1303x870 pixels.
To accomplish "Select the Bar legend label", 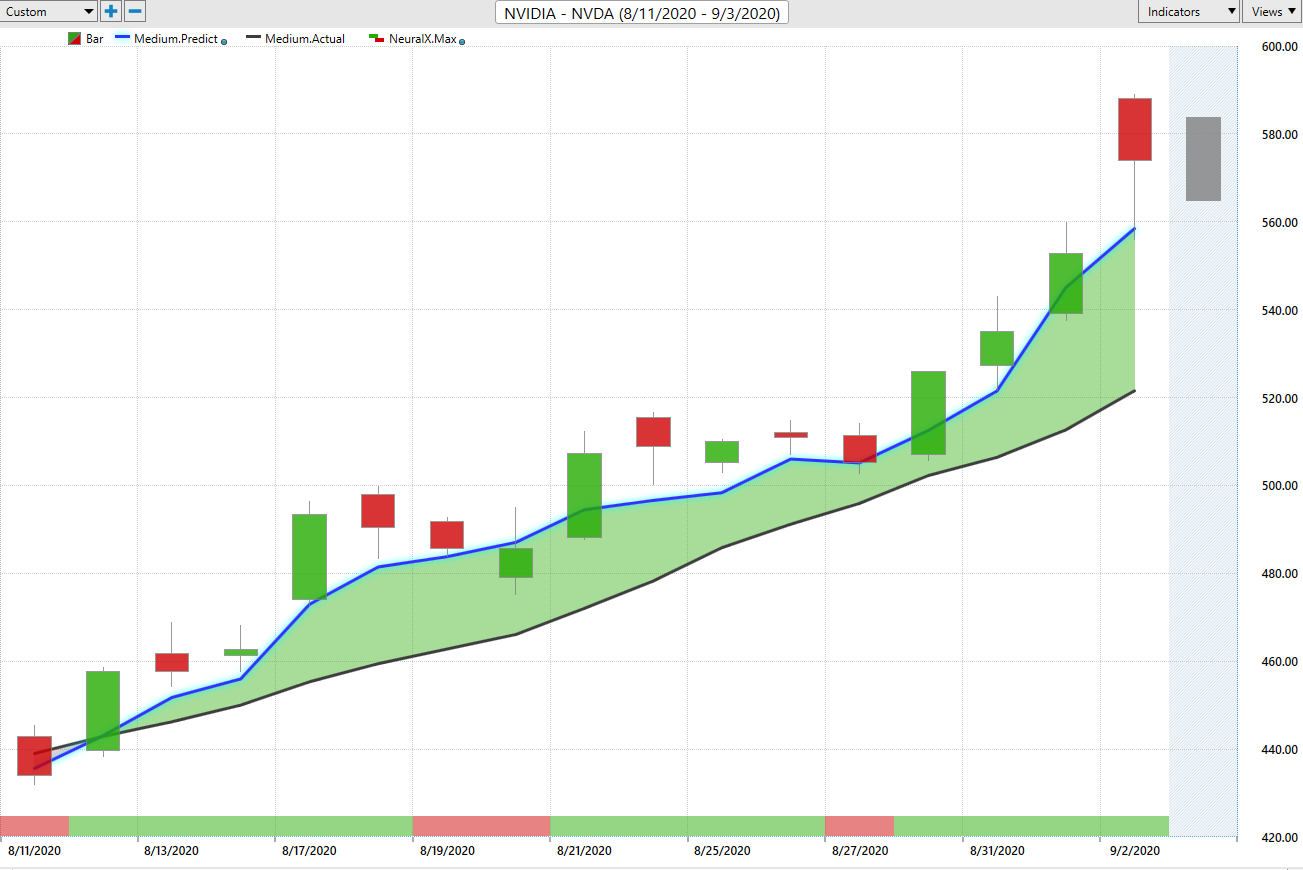I will point(94,39).
